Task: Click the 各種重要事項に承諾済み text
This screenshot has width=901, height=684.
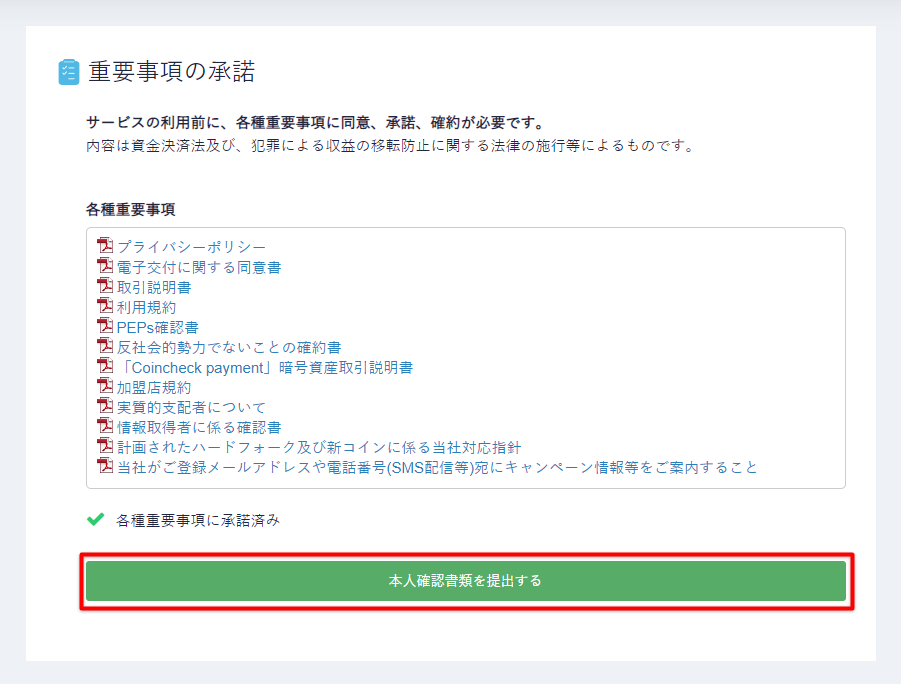Action: click(198, 521)
